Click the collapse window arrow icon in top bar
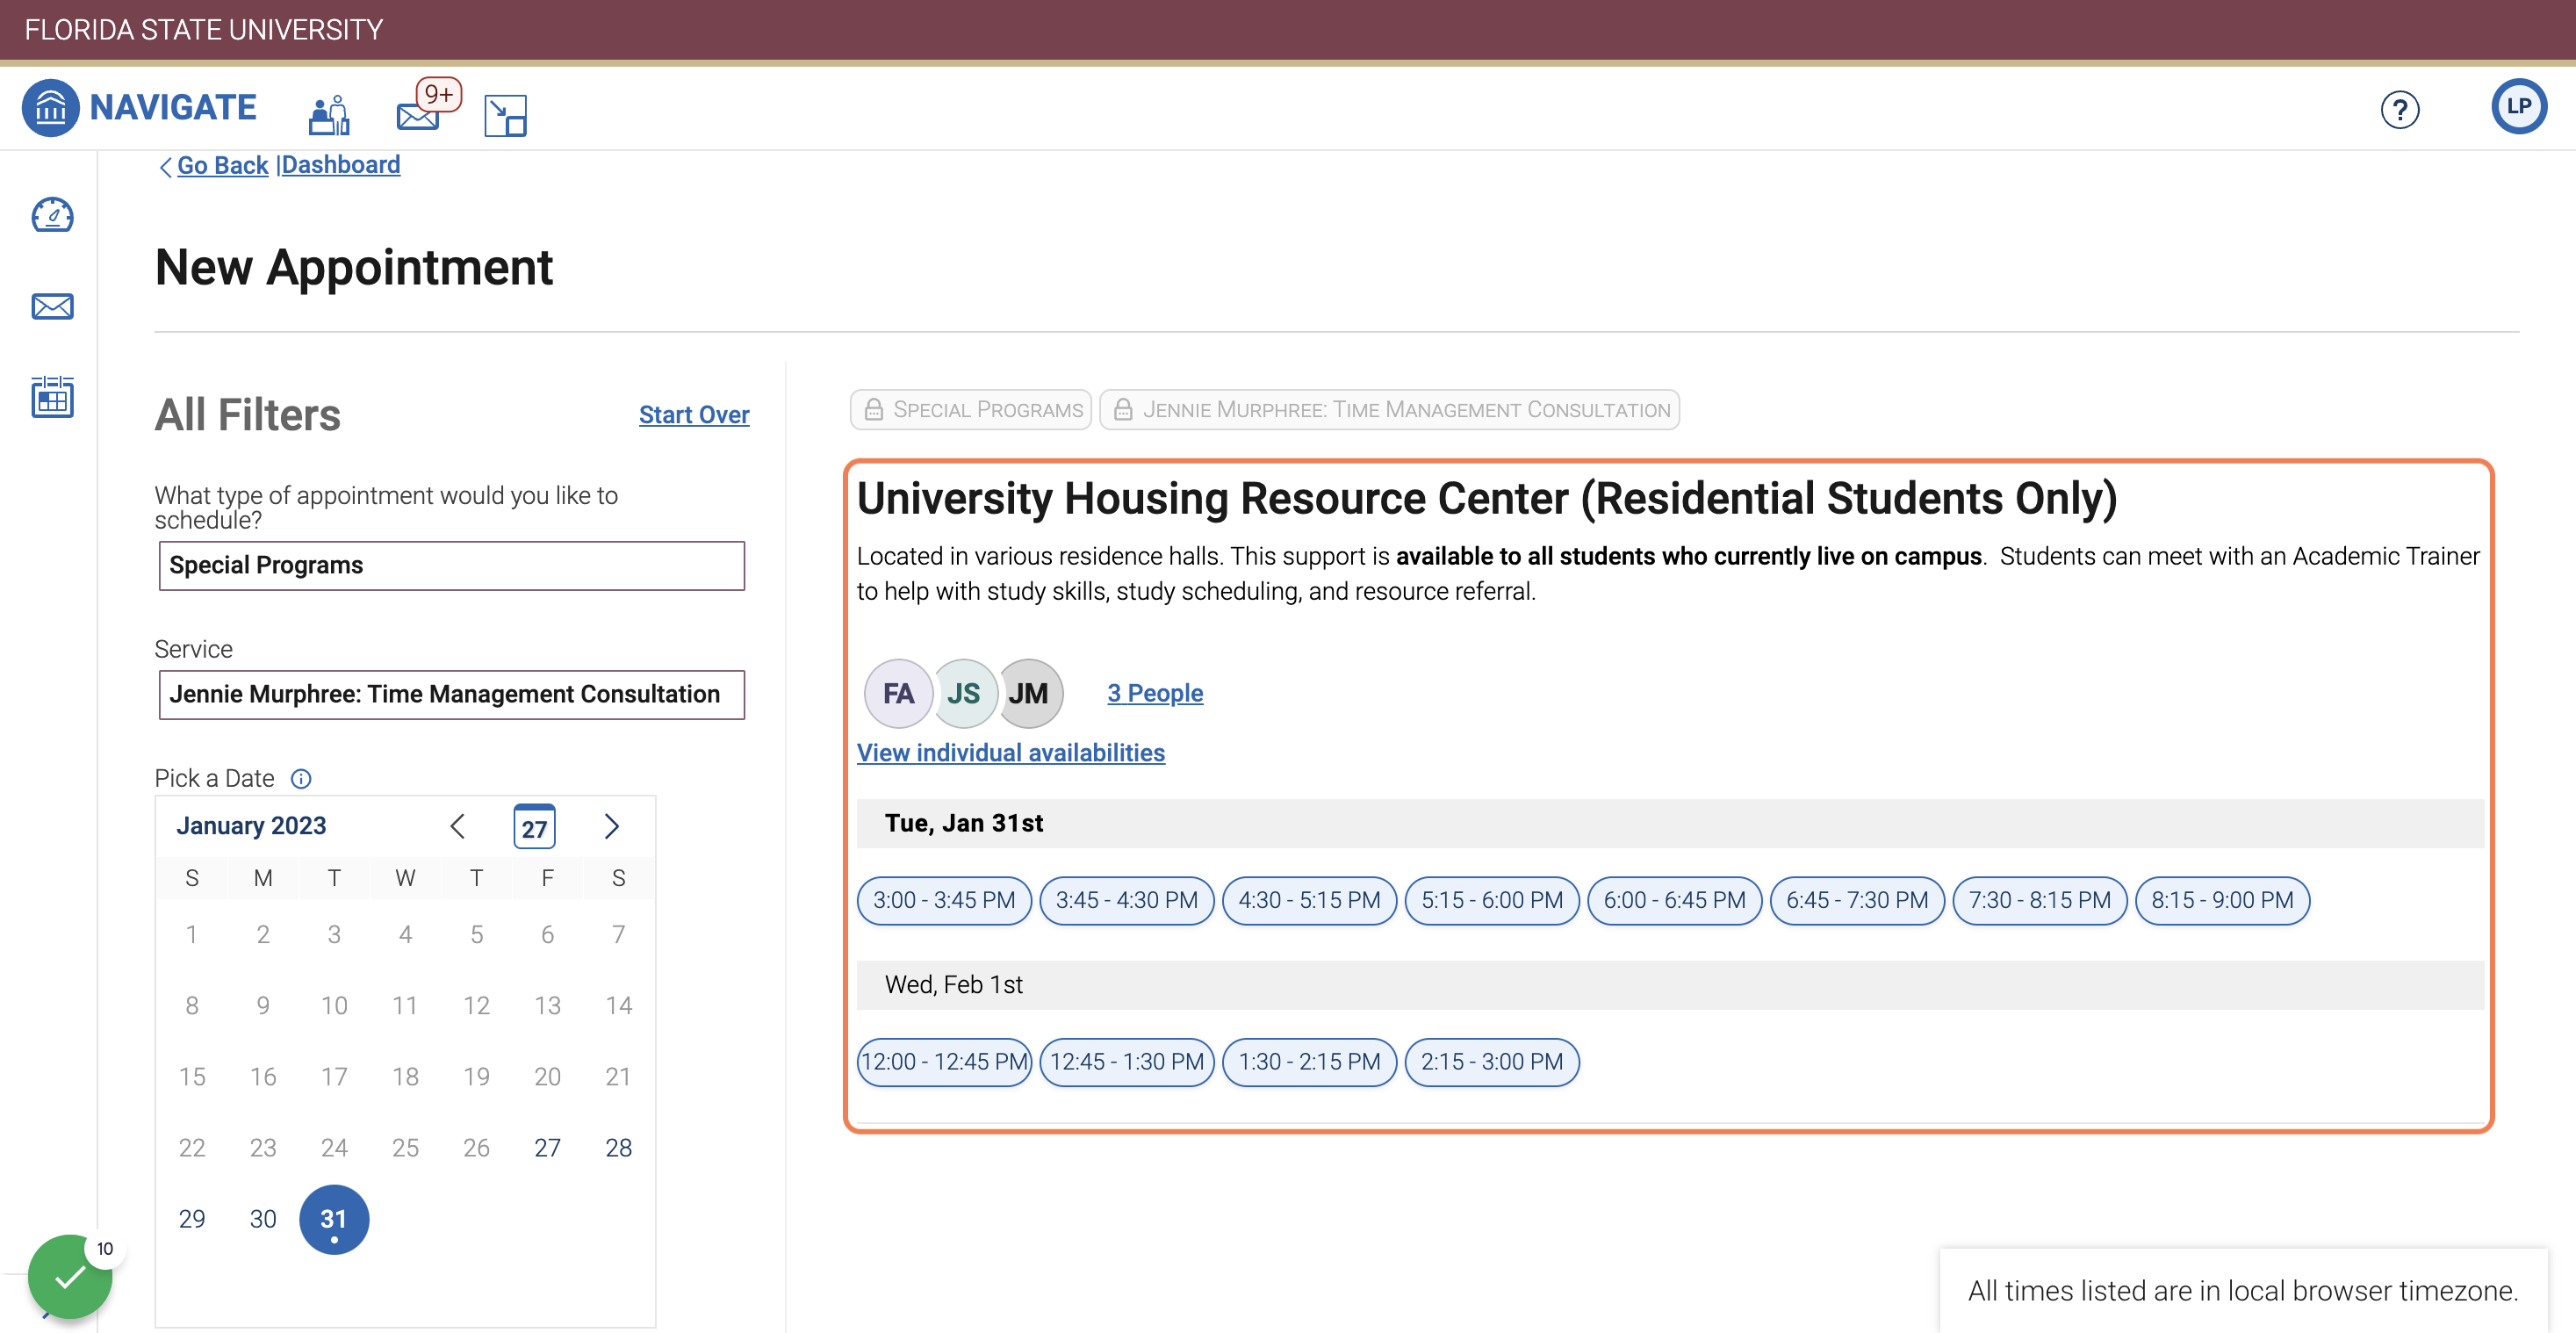This screenshot has height=1333, width=2576. [505, 115]
